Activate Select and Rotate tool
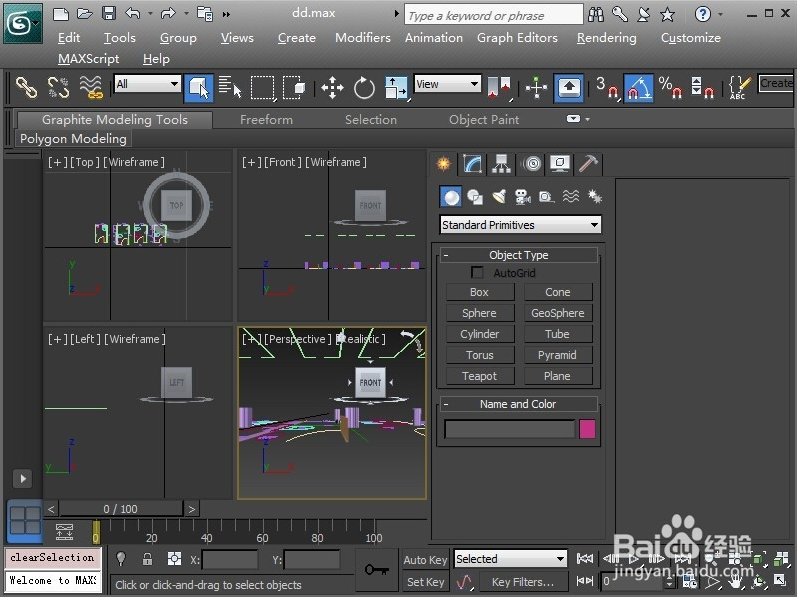Screen dimensions: 797x597 (364, 88)
